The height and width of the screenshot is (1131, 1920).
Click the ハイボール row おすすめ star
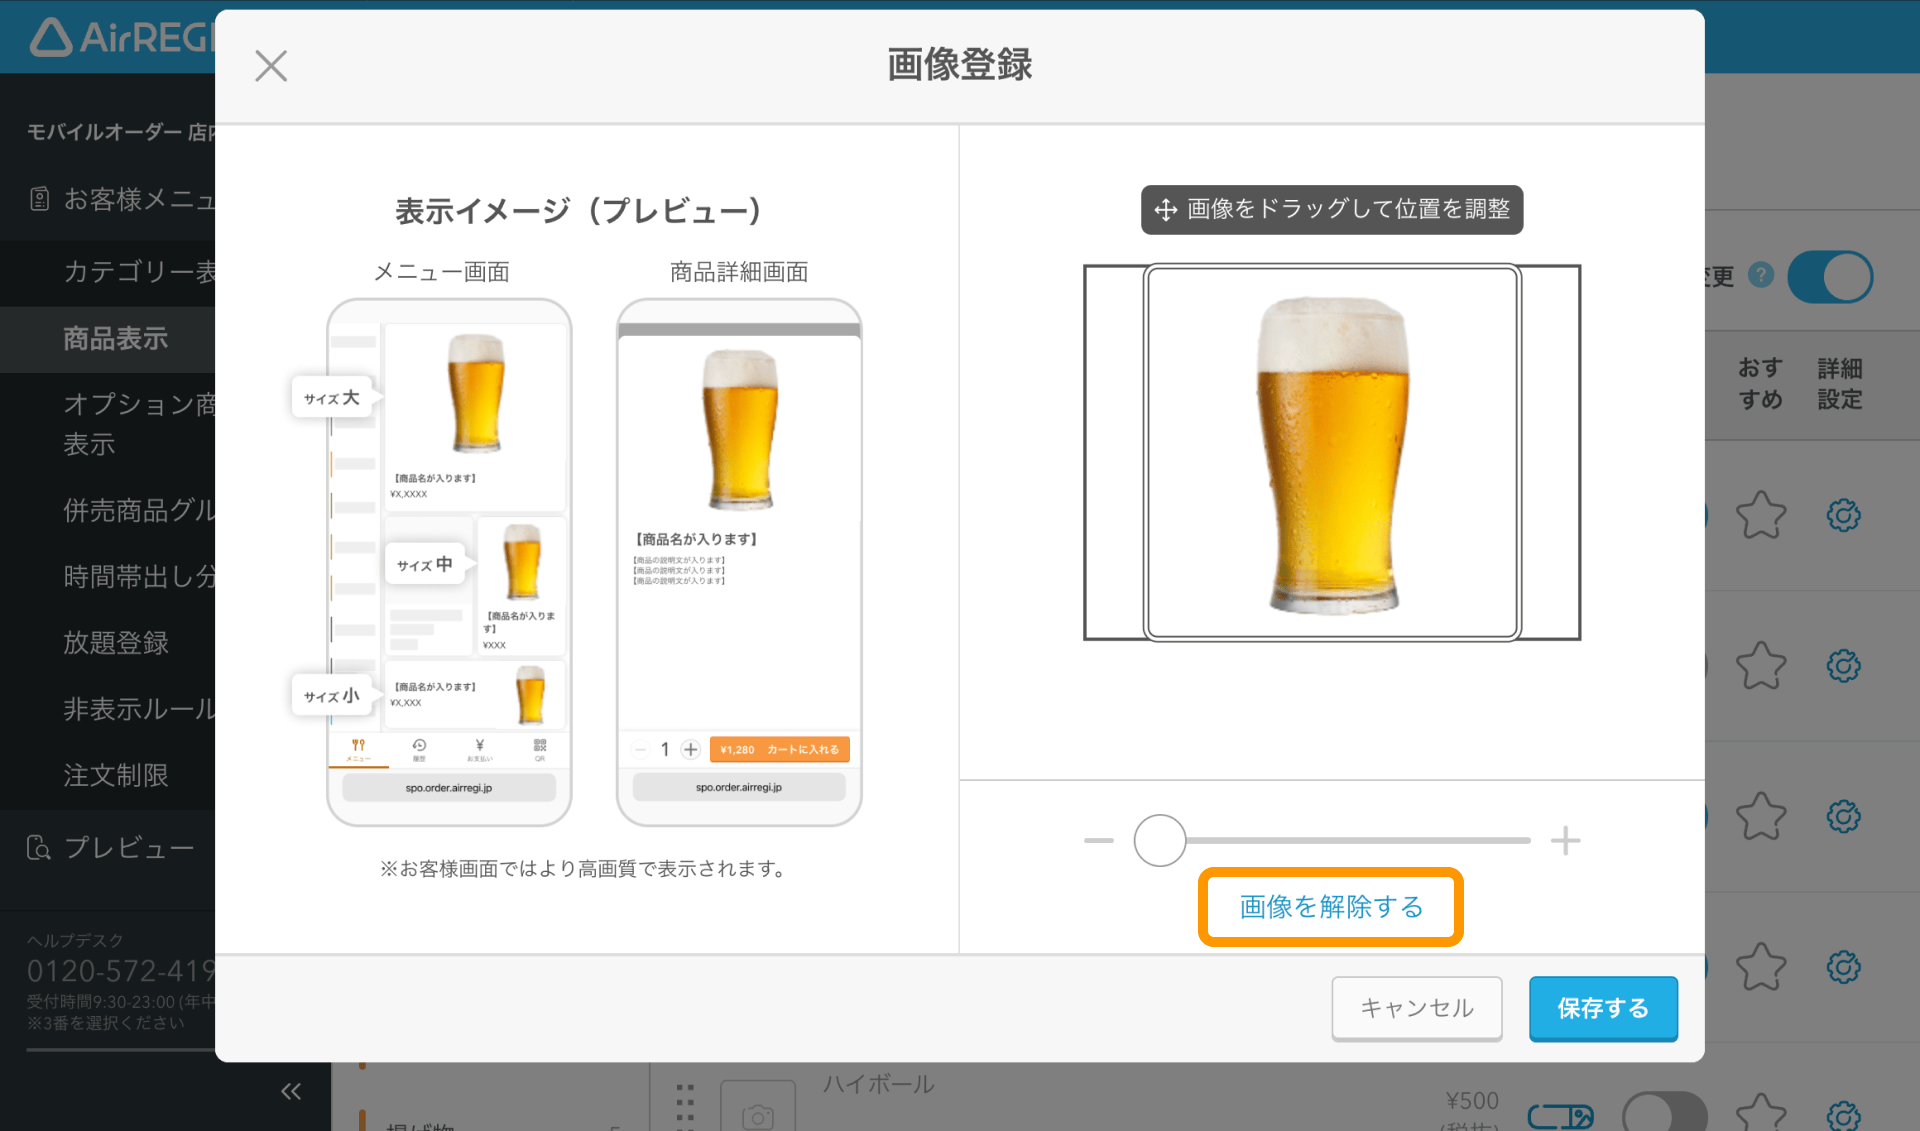tap(1760, 1114)
